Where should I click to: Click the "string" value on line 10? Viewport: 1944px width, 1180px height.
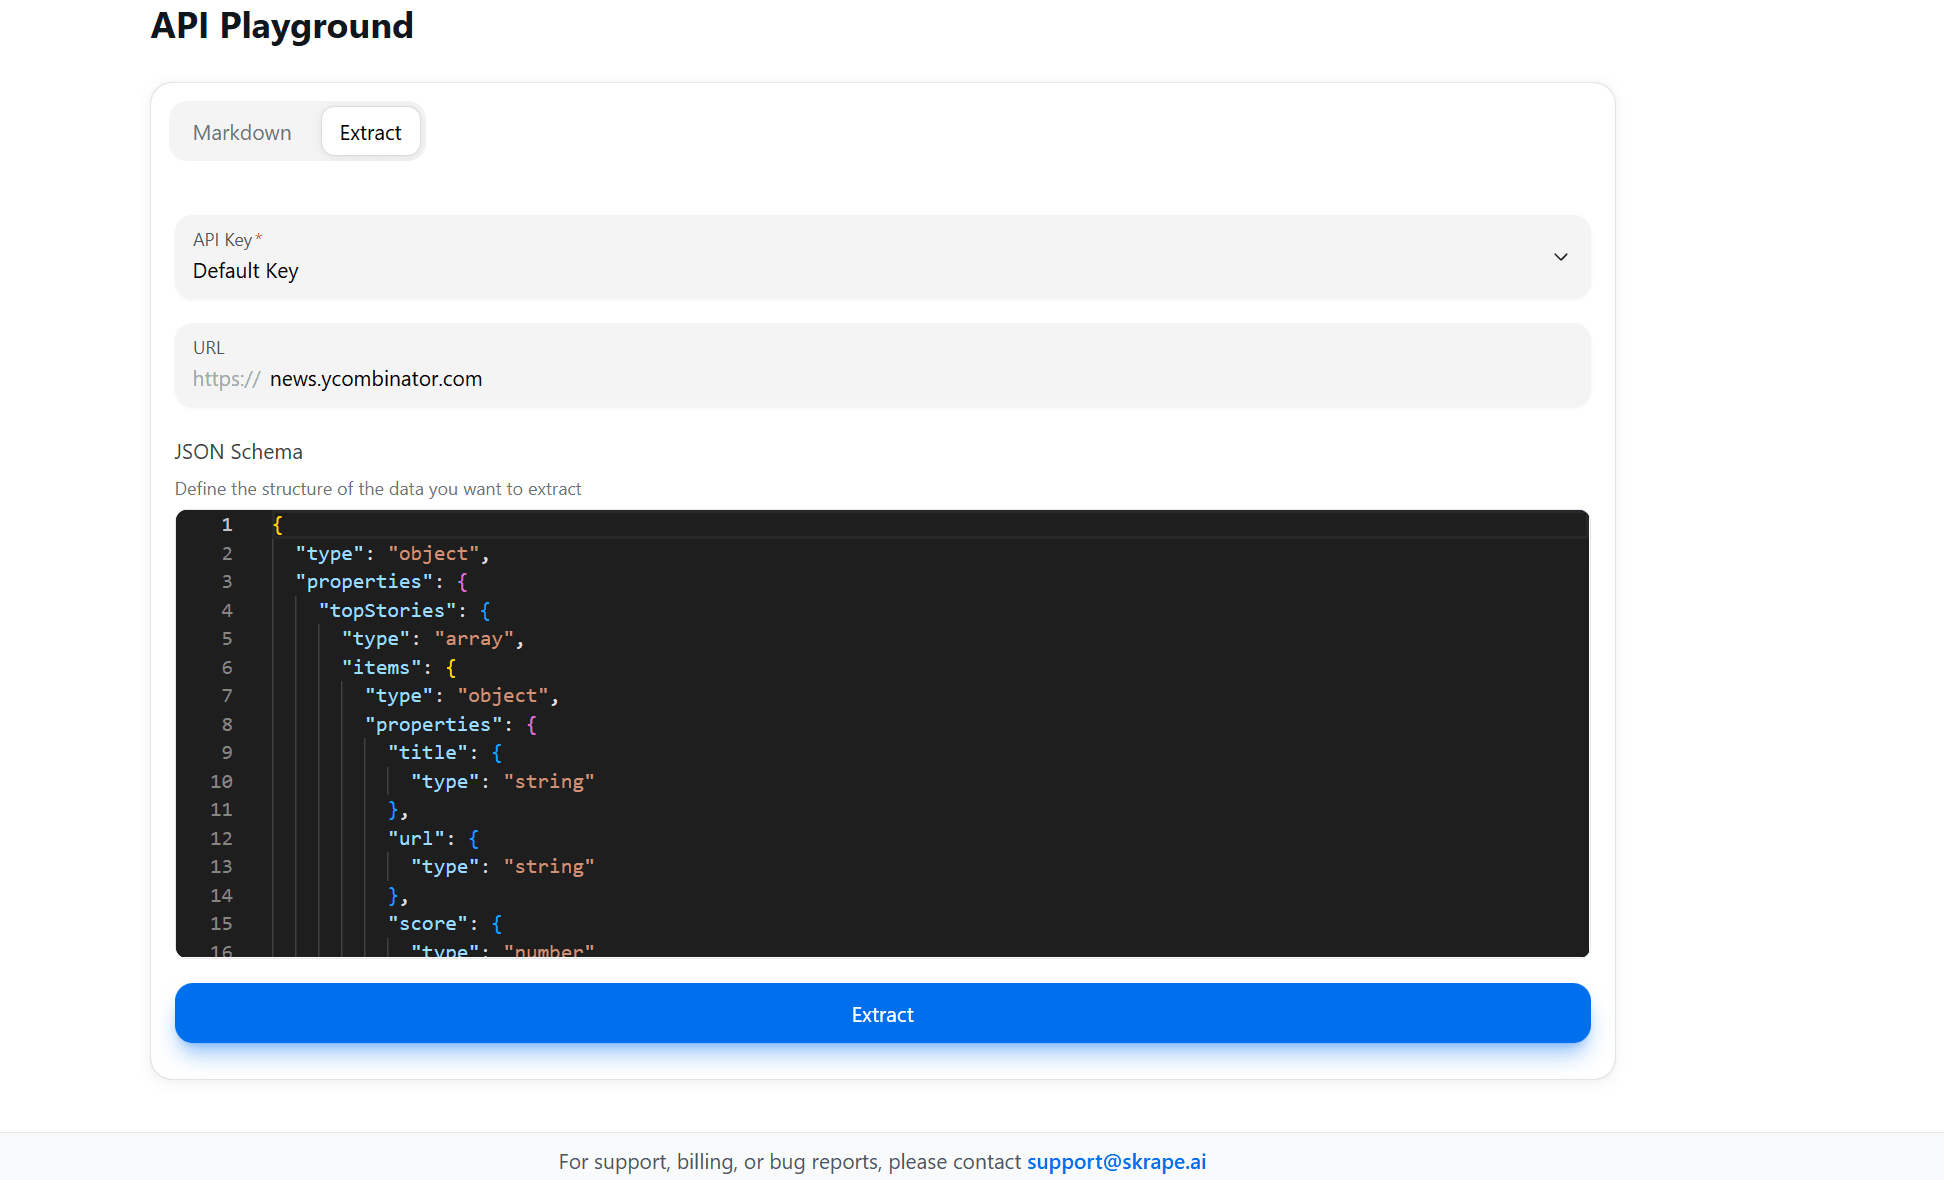click(549, 781)
